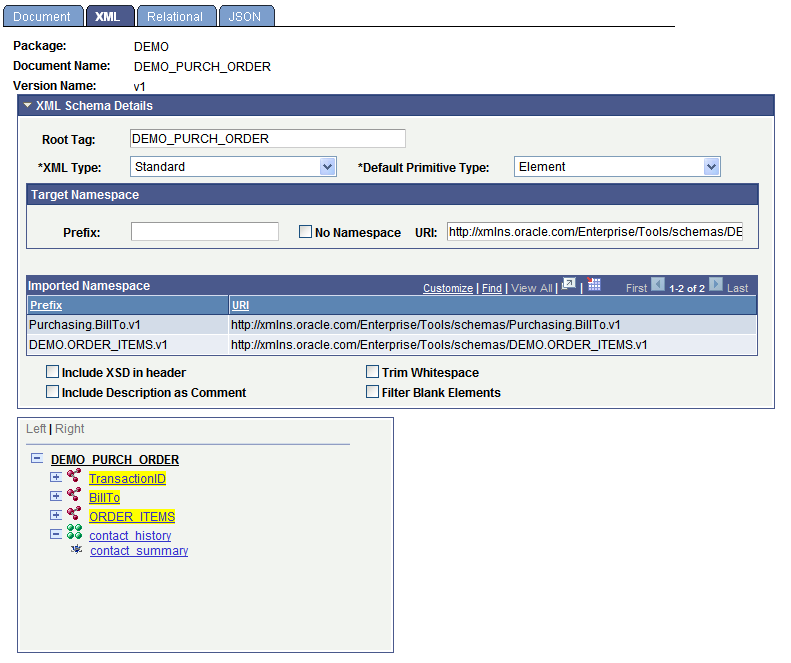Click the Find link in grid header

coord(491,288)
